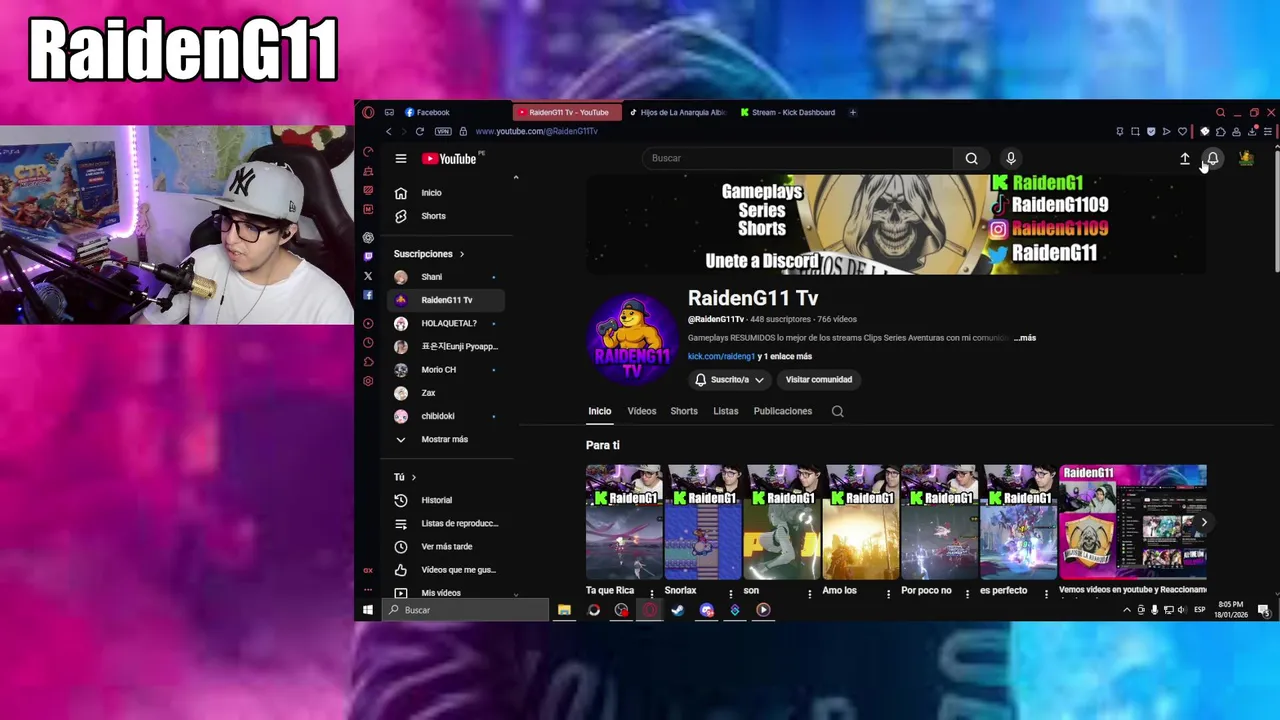Screen dimensions: 1280x720
Task: Click the YouTube search magnifier button
Action: click(971, 158)
